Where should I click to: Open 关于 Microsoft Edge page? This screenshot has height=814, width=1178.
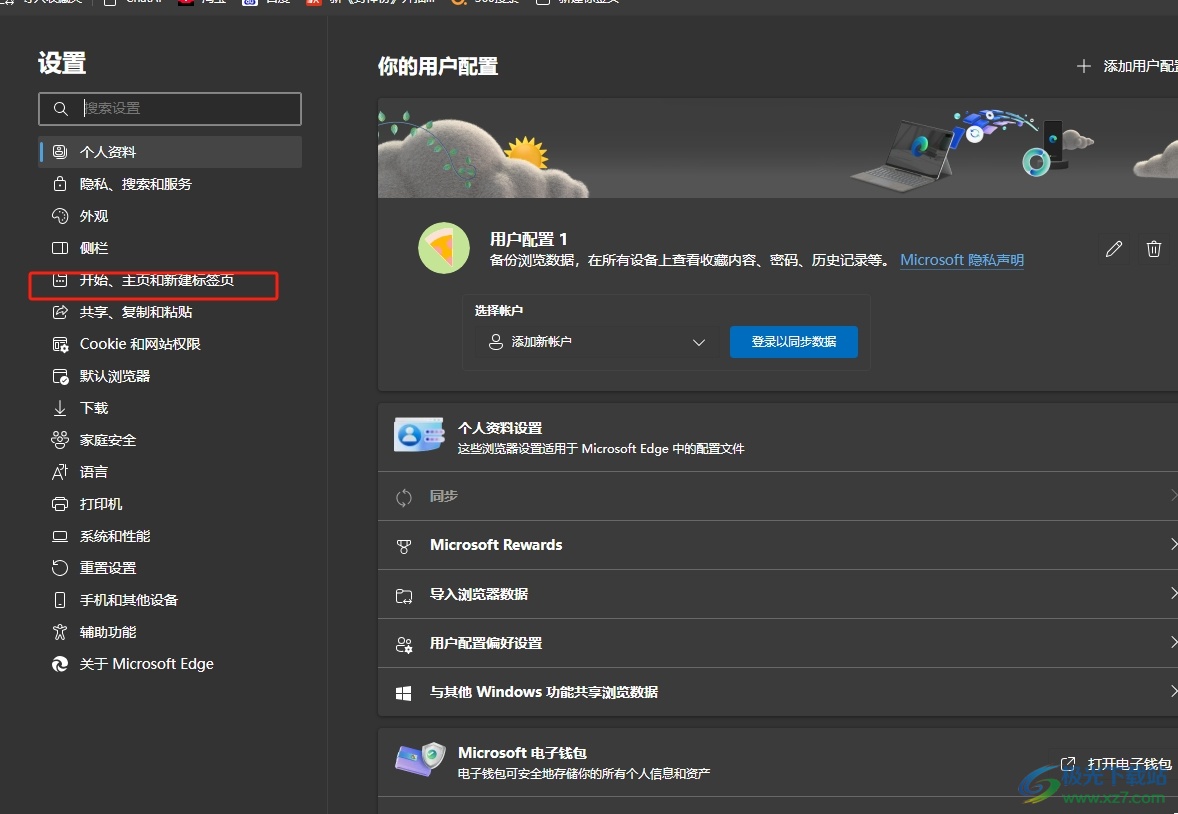click(x=170, y=664)
